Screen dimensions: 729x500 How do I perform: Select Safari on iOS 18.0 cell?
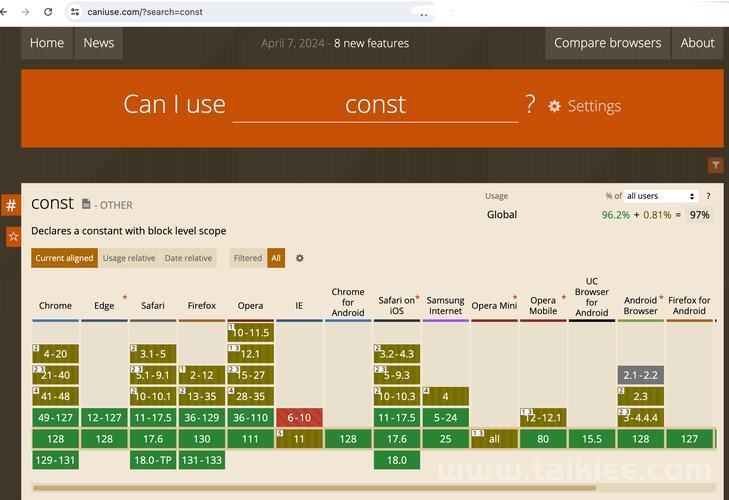(x=397, y=460)
